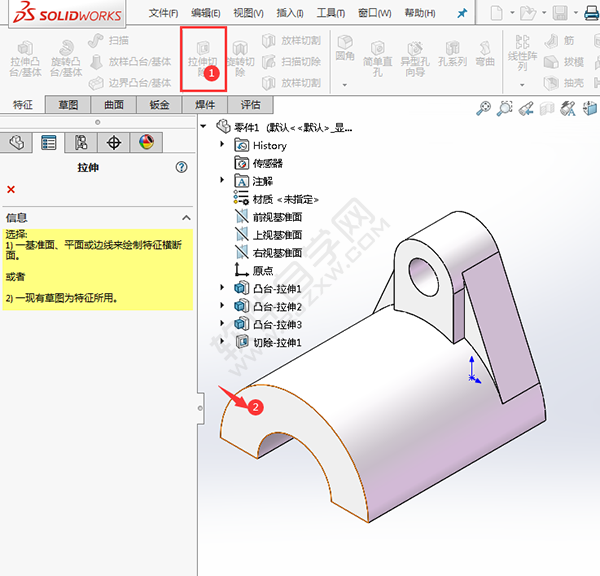Image resolution: width=600 pixels, height=576 pixels.
Task: Switch to the 曲面 tab
Action: click(114, 104)
